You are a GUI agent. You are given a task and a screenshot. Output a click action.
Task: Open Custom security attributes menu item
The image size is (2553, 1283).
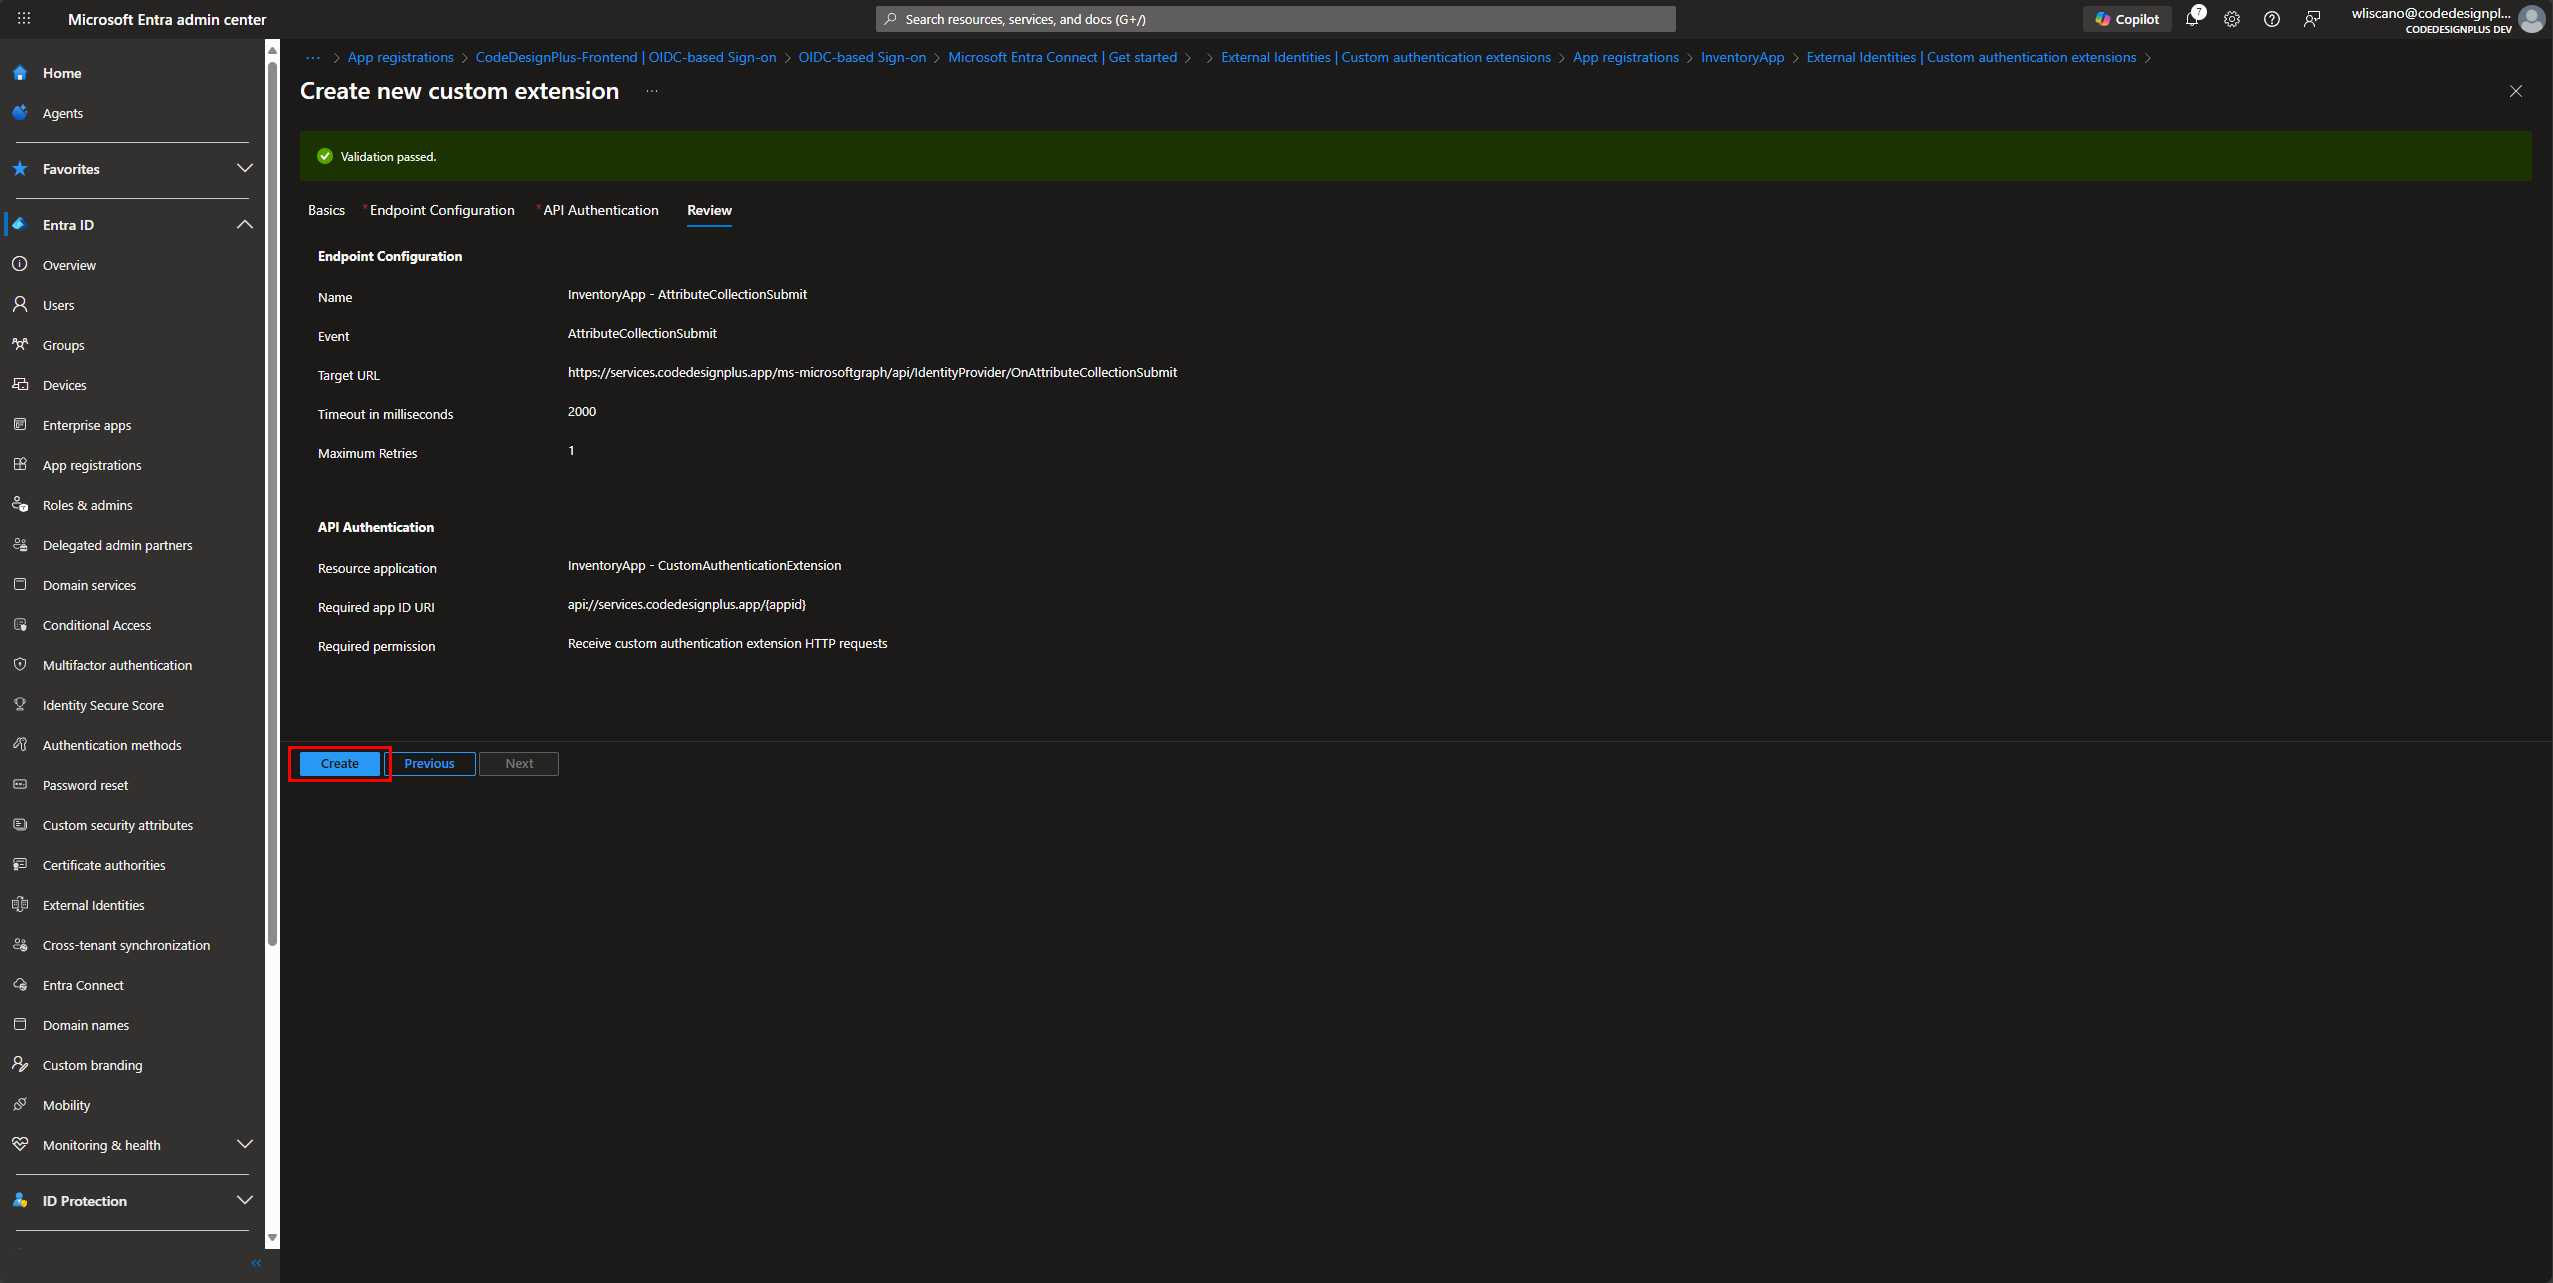(118, 825)
